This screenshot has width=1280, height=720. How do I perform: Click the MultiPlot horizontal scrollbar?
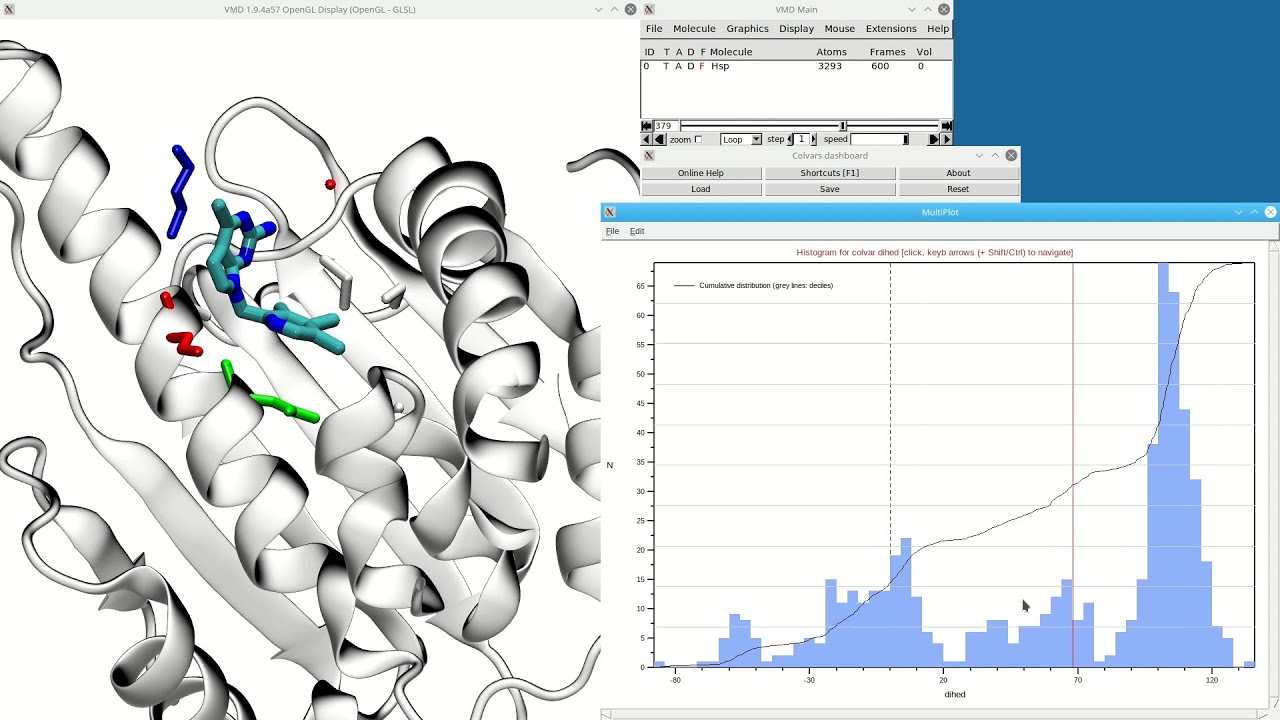coord(935,714)
